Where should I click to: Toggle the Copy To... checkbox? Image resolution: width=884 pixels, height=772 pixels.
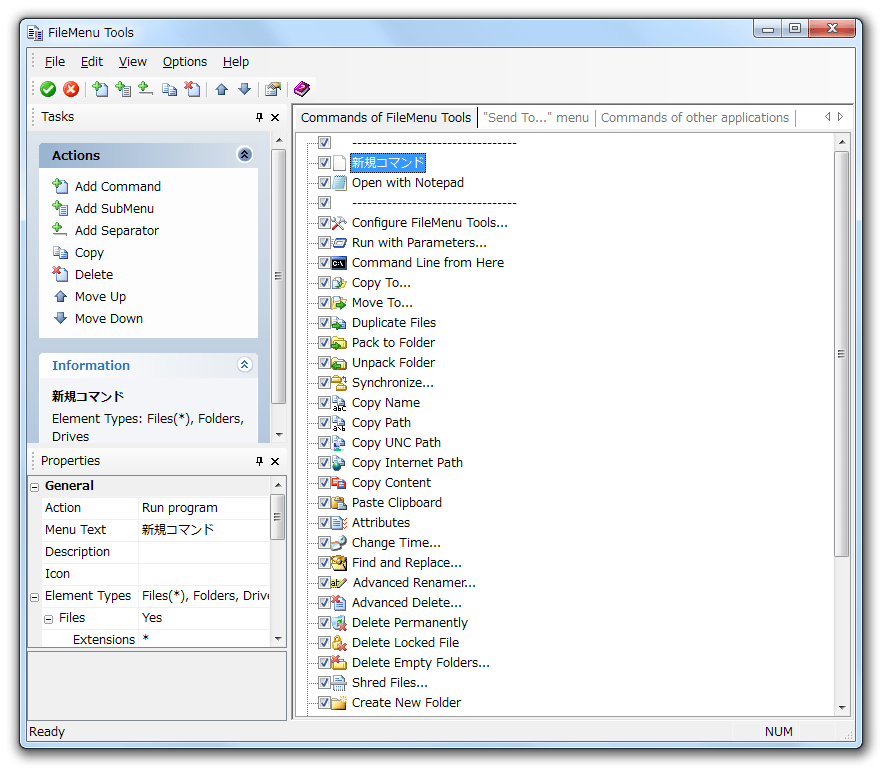pos(324,283)
